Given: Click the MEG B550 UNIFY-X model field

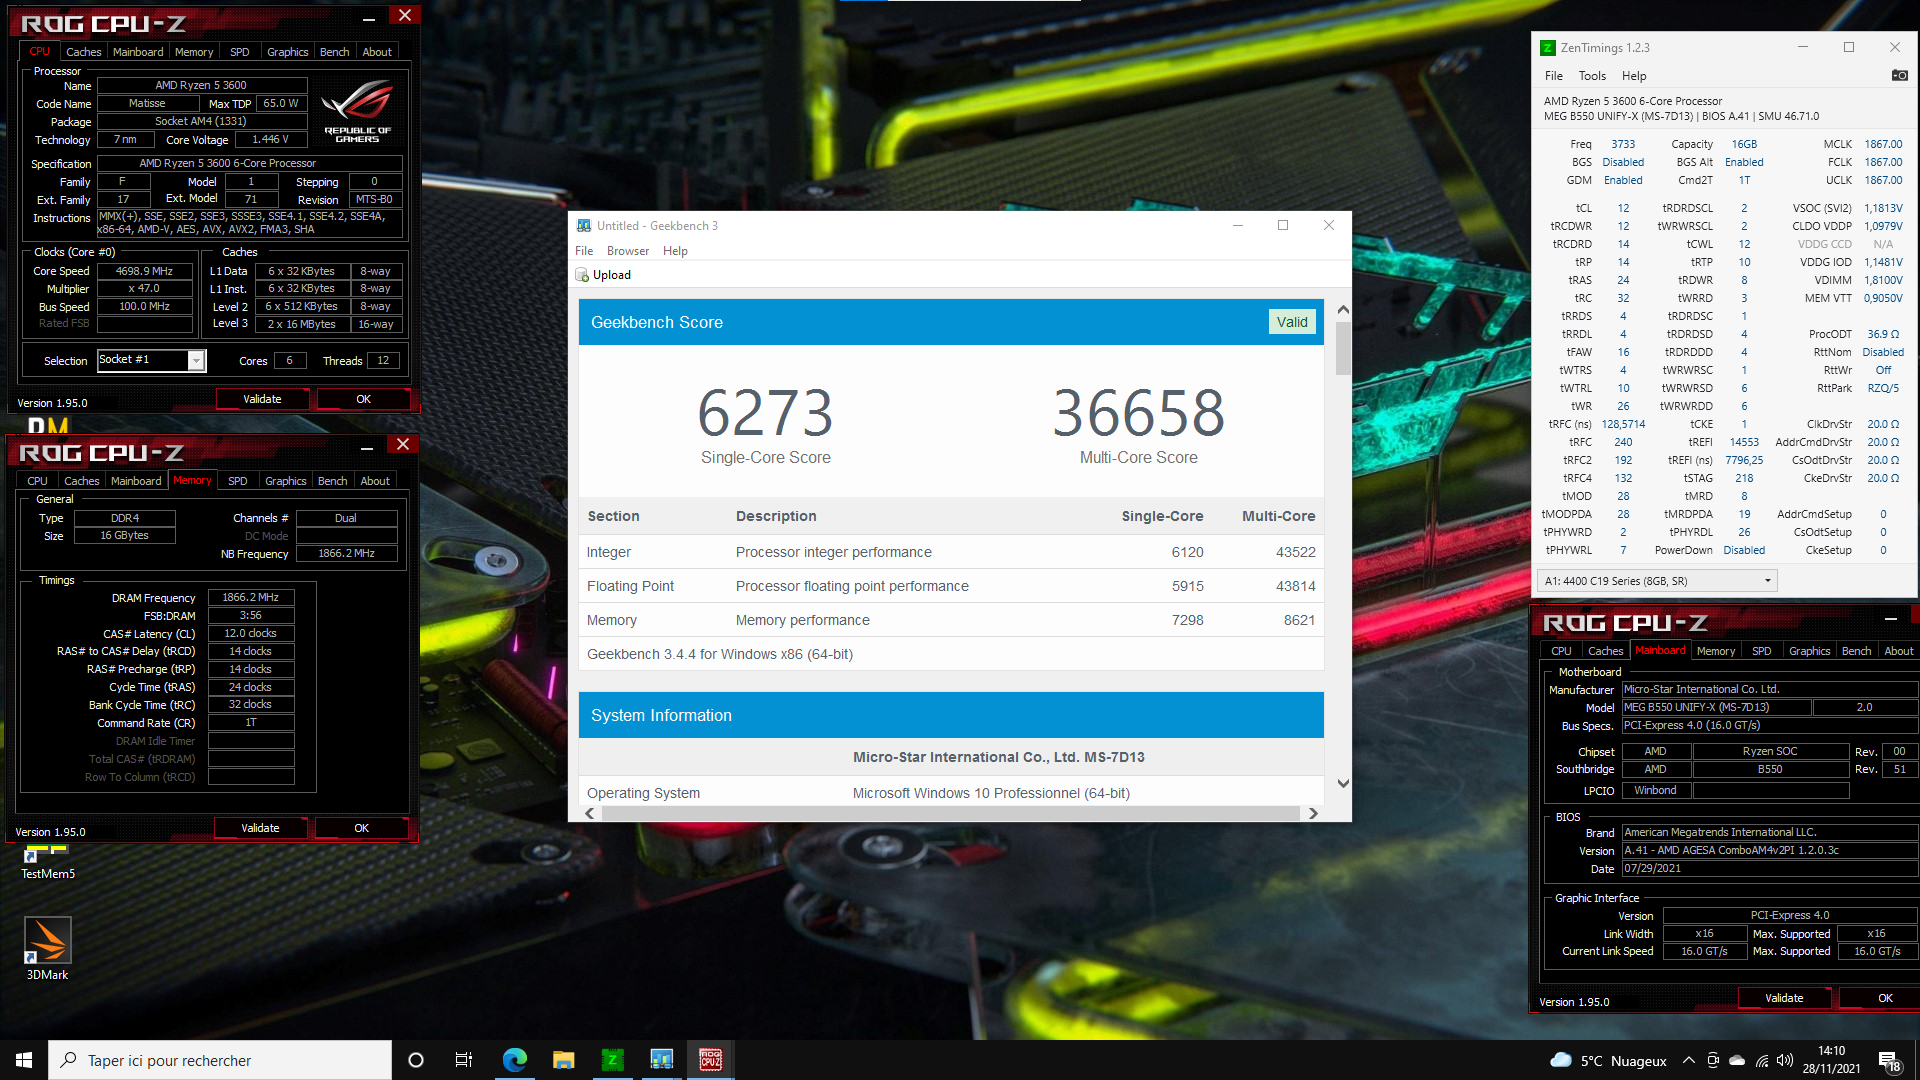Looking at the screenshot, I should coord(1716,707).
